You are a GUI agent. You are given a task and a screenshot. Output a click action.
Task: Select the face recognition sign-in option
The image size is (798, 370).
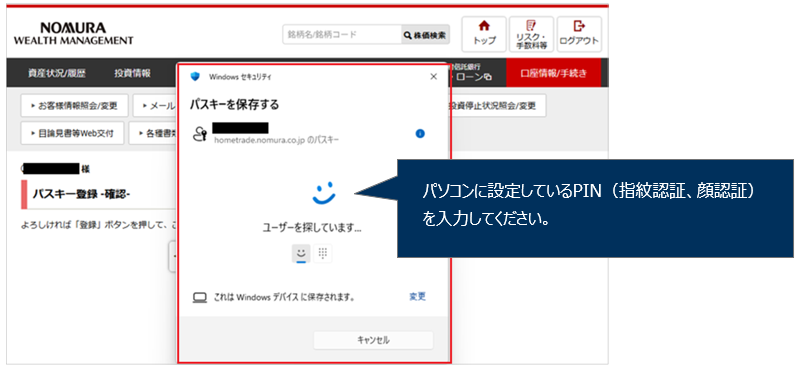tap(301, 253)
